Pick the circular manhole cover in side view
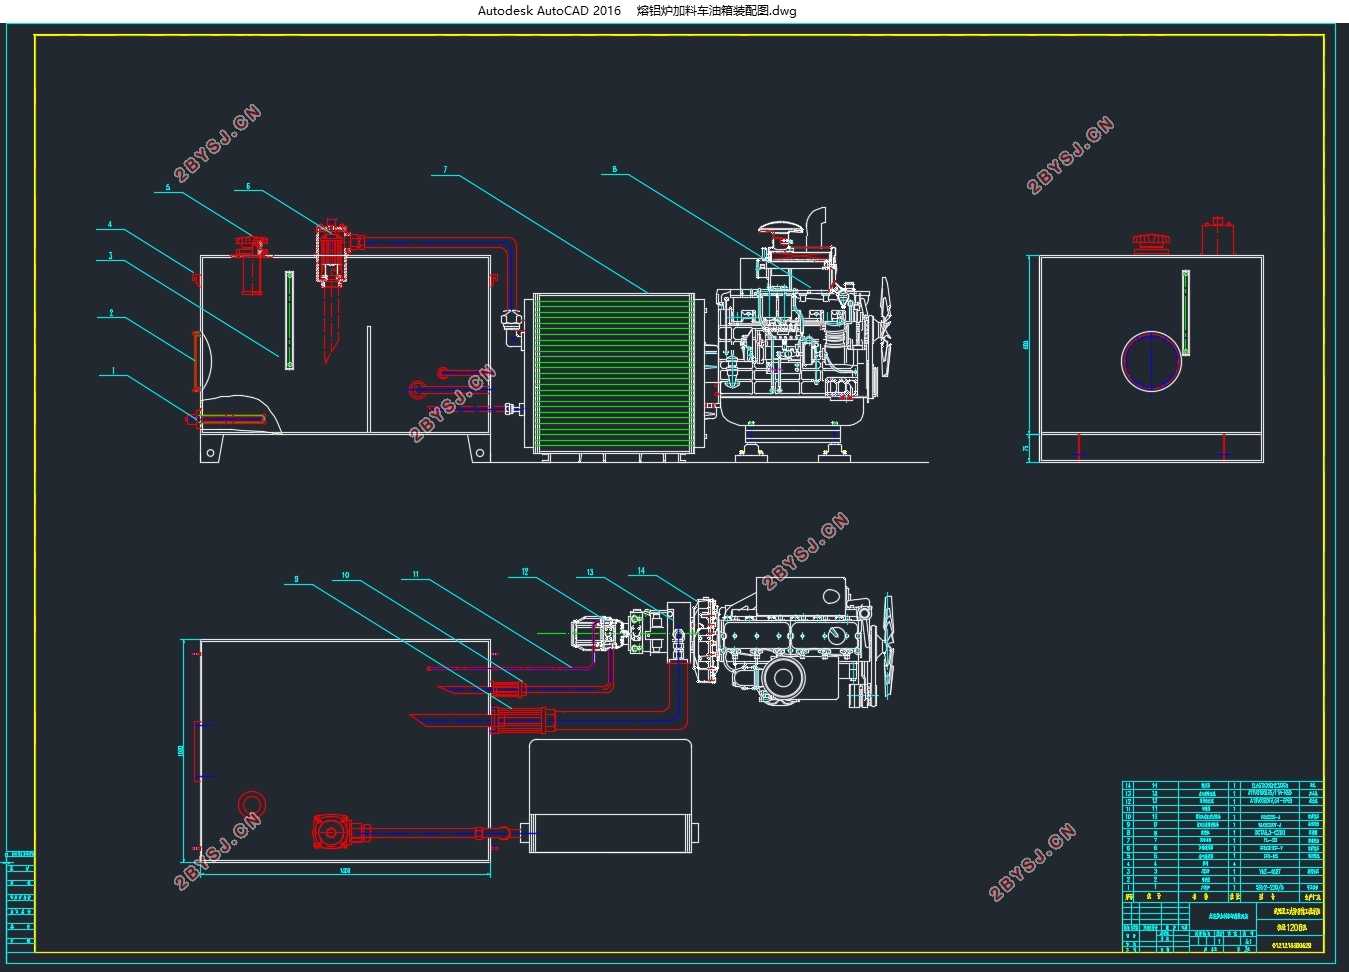 point(1152,360)
